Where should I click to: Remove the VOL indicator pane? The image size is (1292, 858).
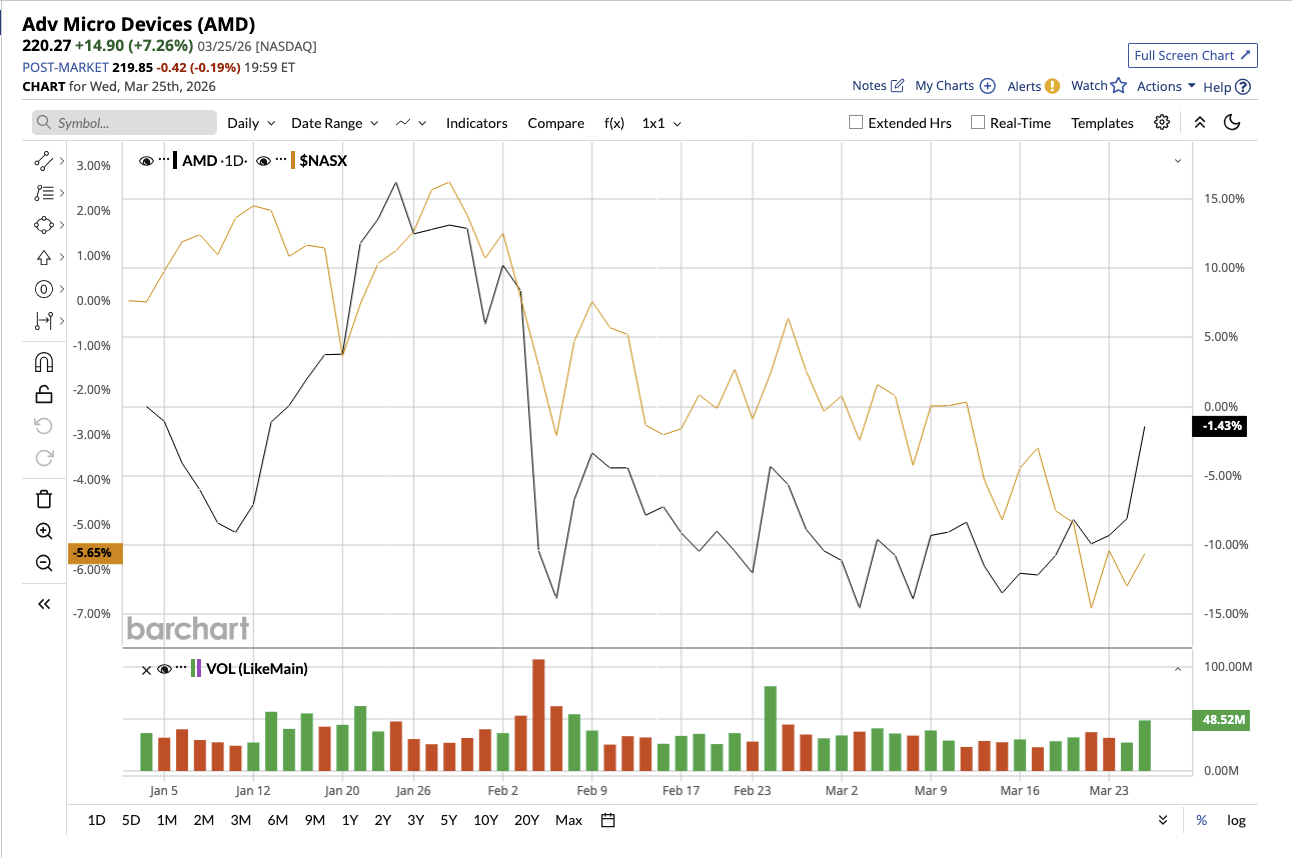(146, 669)
